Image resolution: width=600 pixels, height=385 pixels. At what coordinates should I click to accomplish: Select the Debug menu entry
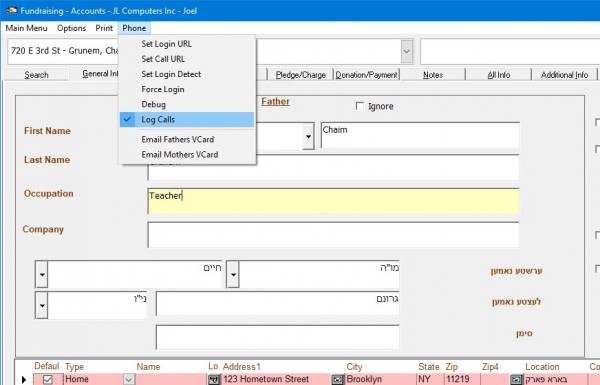point(187,104)
